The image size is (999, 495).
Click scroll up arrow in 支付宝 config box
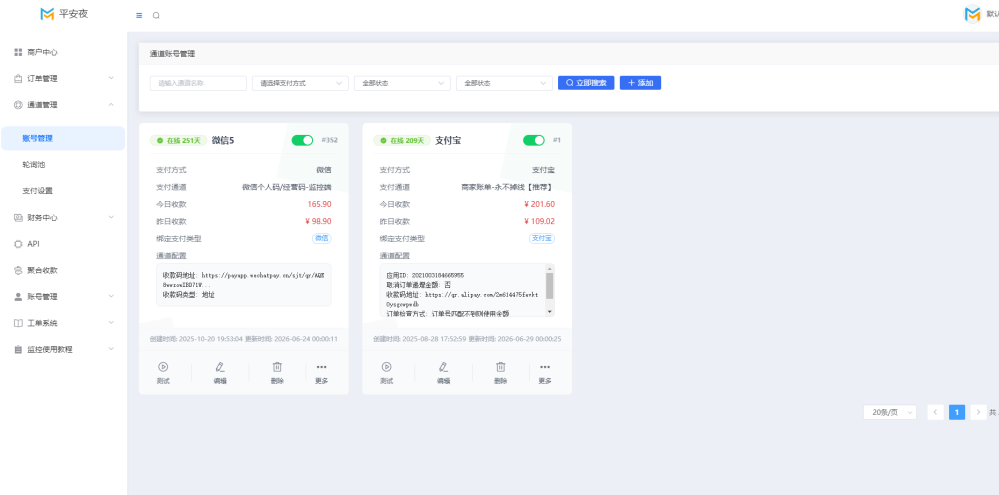click(550, 269)
